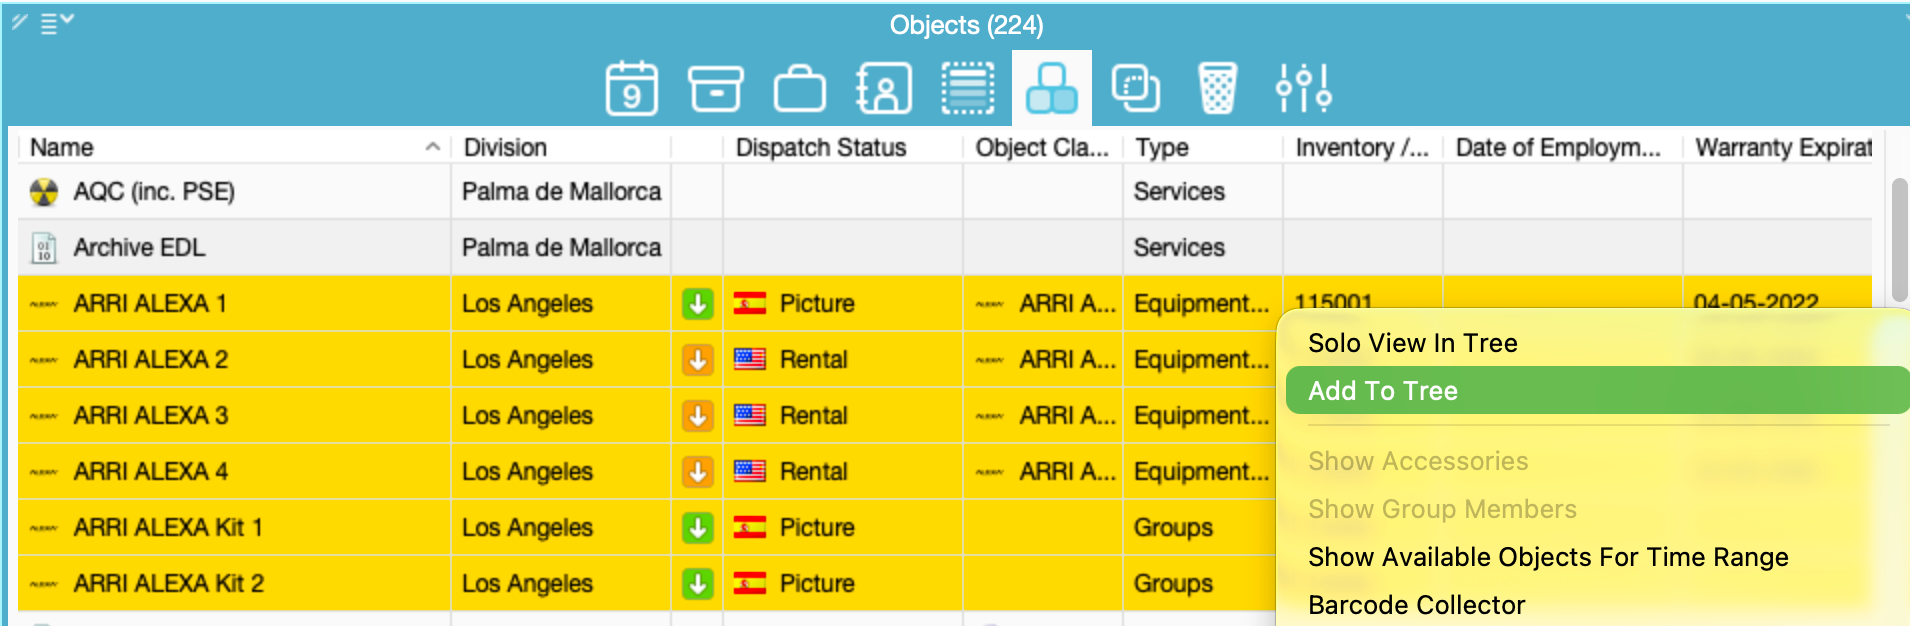Sort by Warranty Expirat column header
This screenshot has width=1910, height=626.
pyautogui.click(x=1783, y=147)
